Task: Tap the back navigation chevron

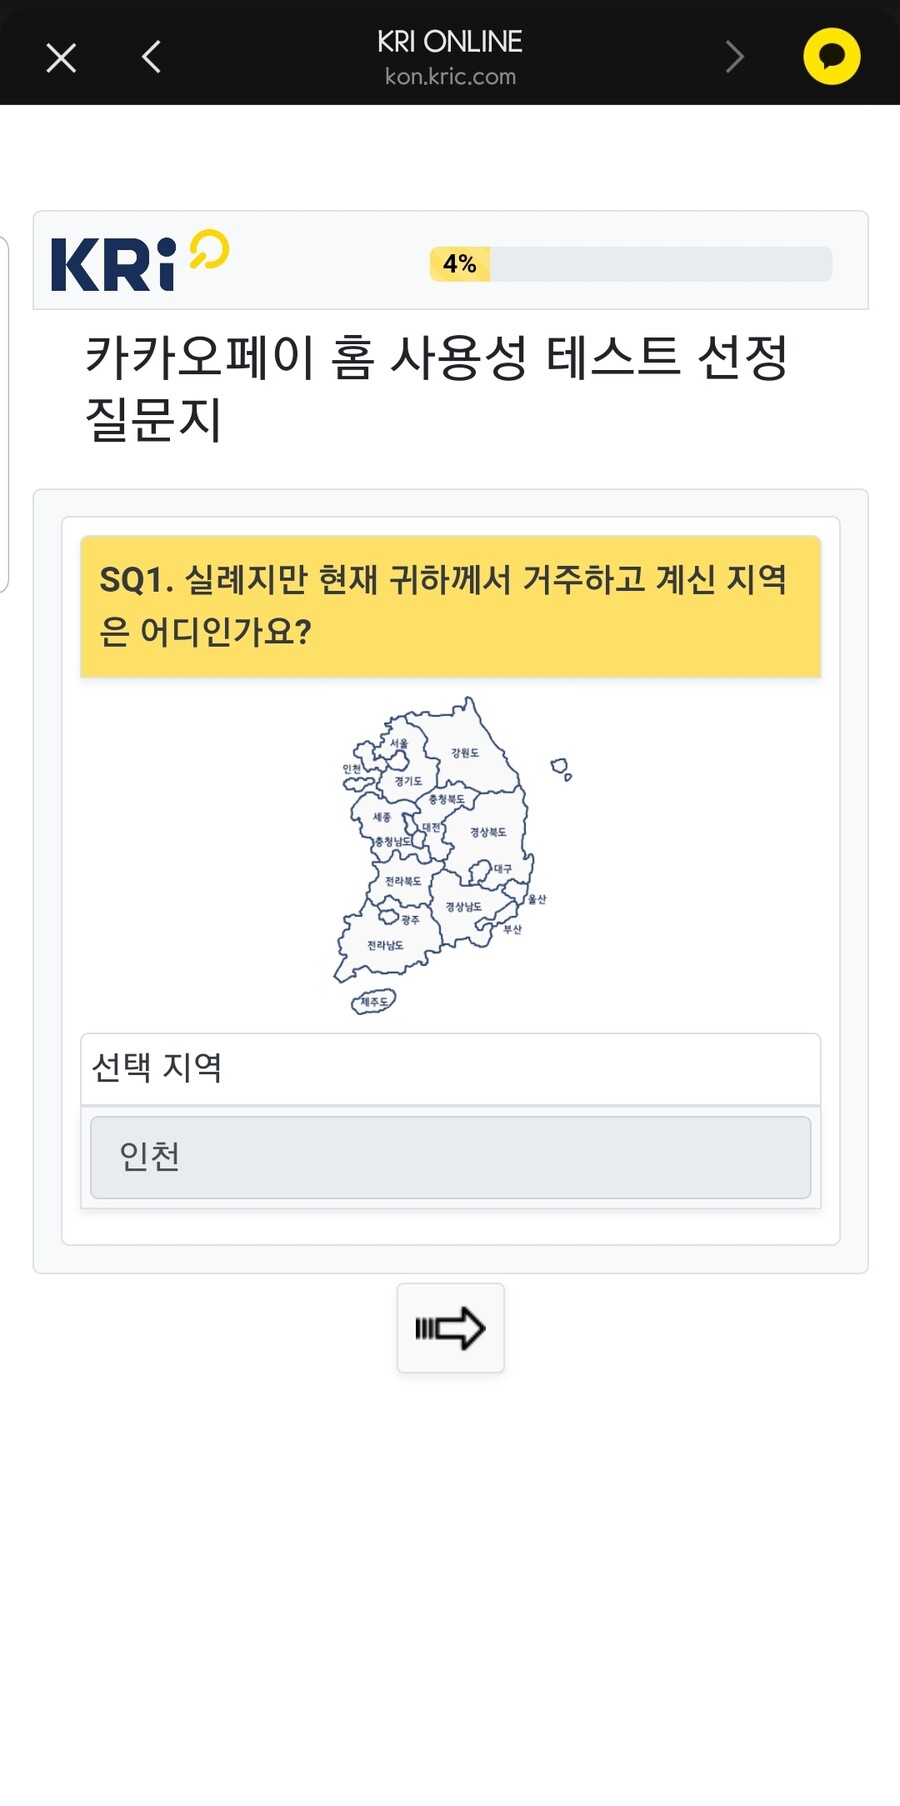Action: [x=150, y=57]
